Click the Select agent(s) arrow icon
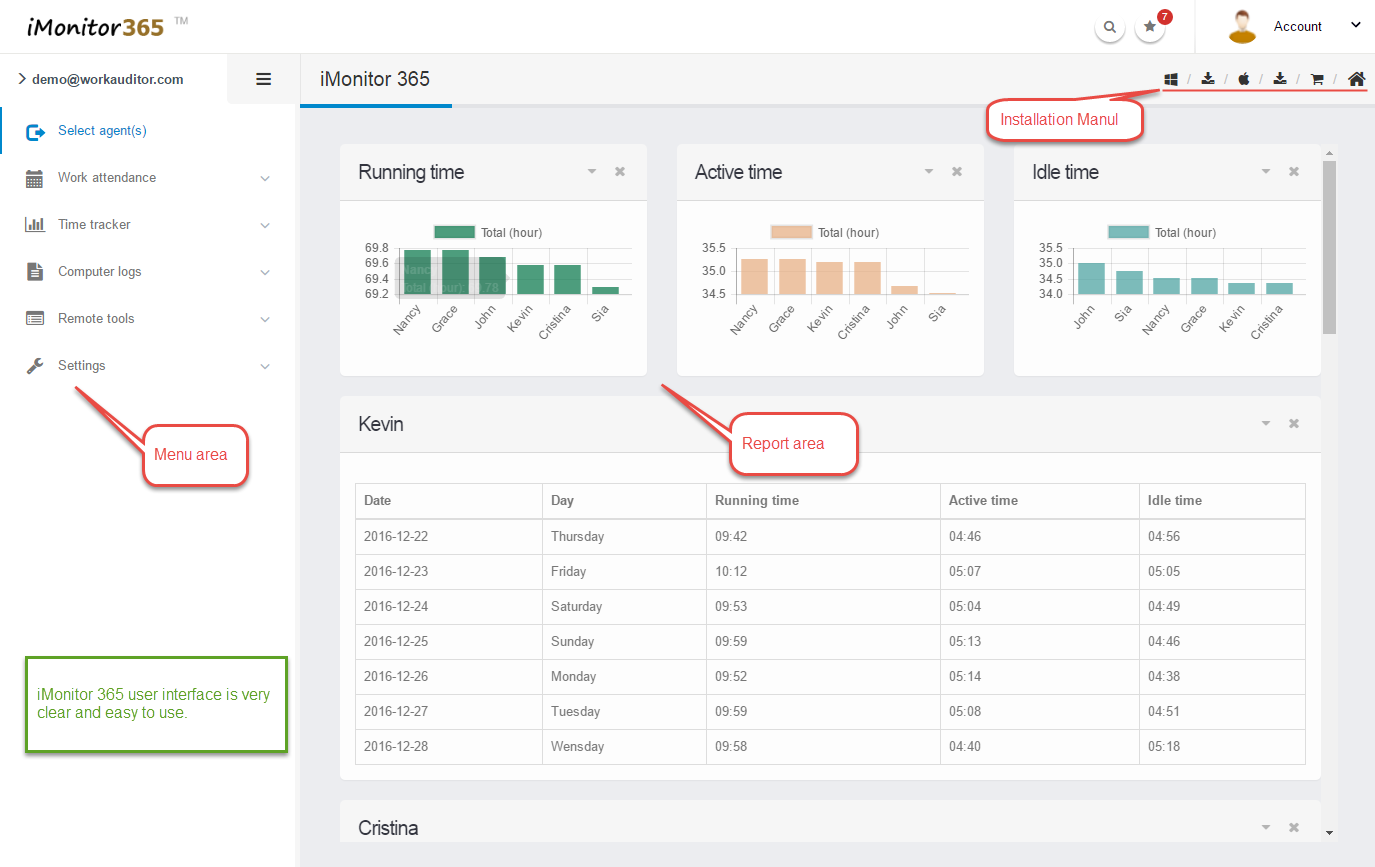 (x=35, y=132)
